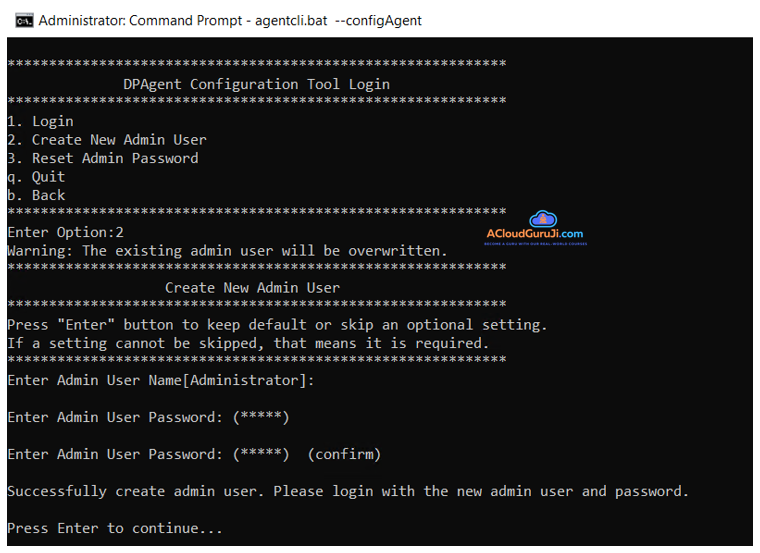The image size is (760, 553).
Task: Click the Enter Admin User Name[Administrator] prompt
Action: click(161, 380)
